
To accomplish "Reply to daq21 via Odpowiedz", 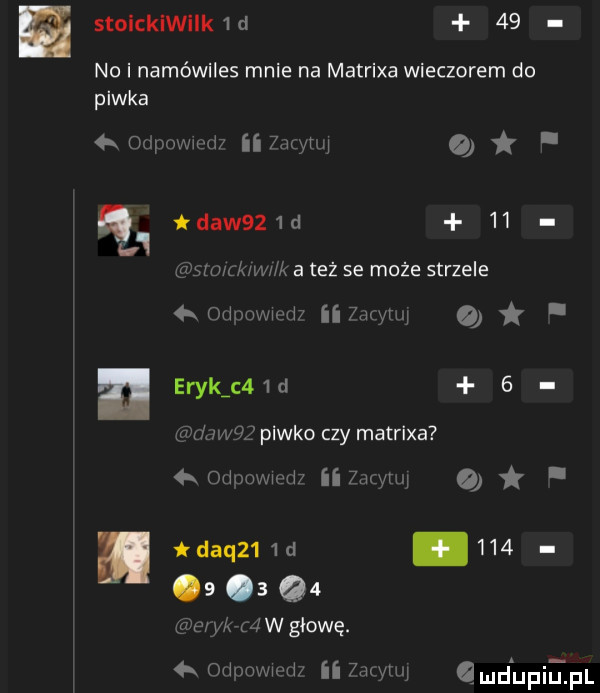I will pyautogui.click(x=239, y=670).
